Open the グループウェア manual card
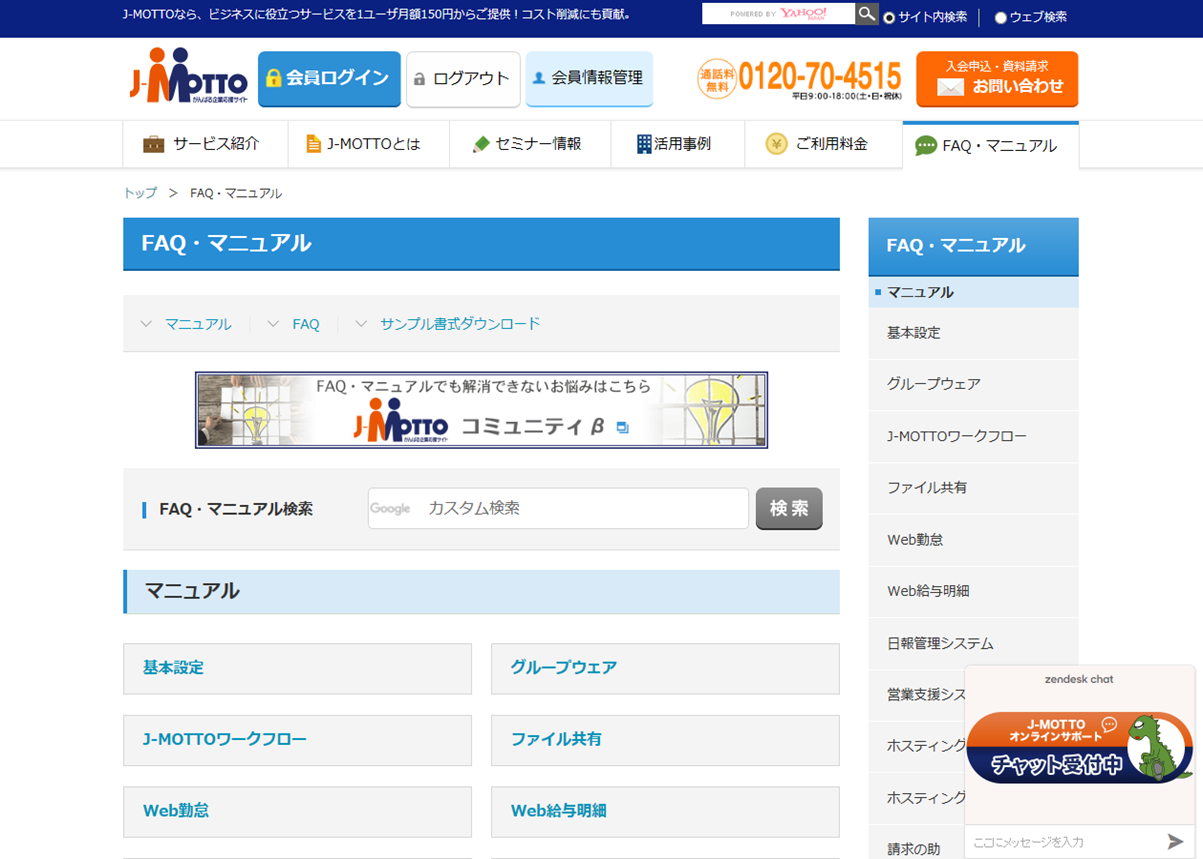This screenshot has height=859, width=1203. click(665, 668)
